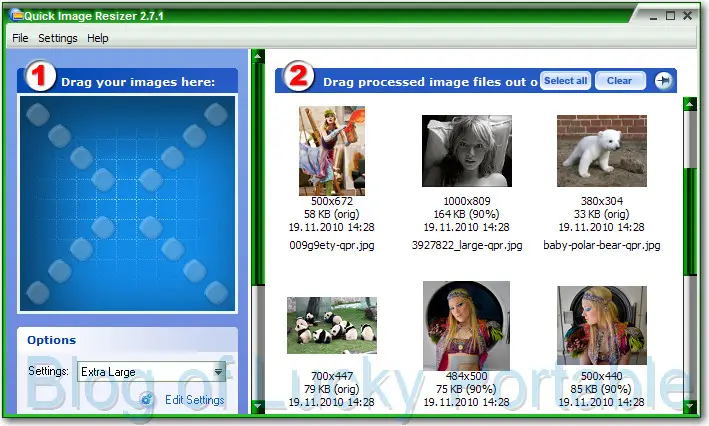Click the left panel scroll up arrow
709x426 pixels.
[x=258, y=56]
